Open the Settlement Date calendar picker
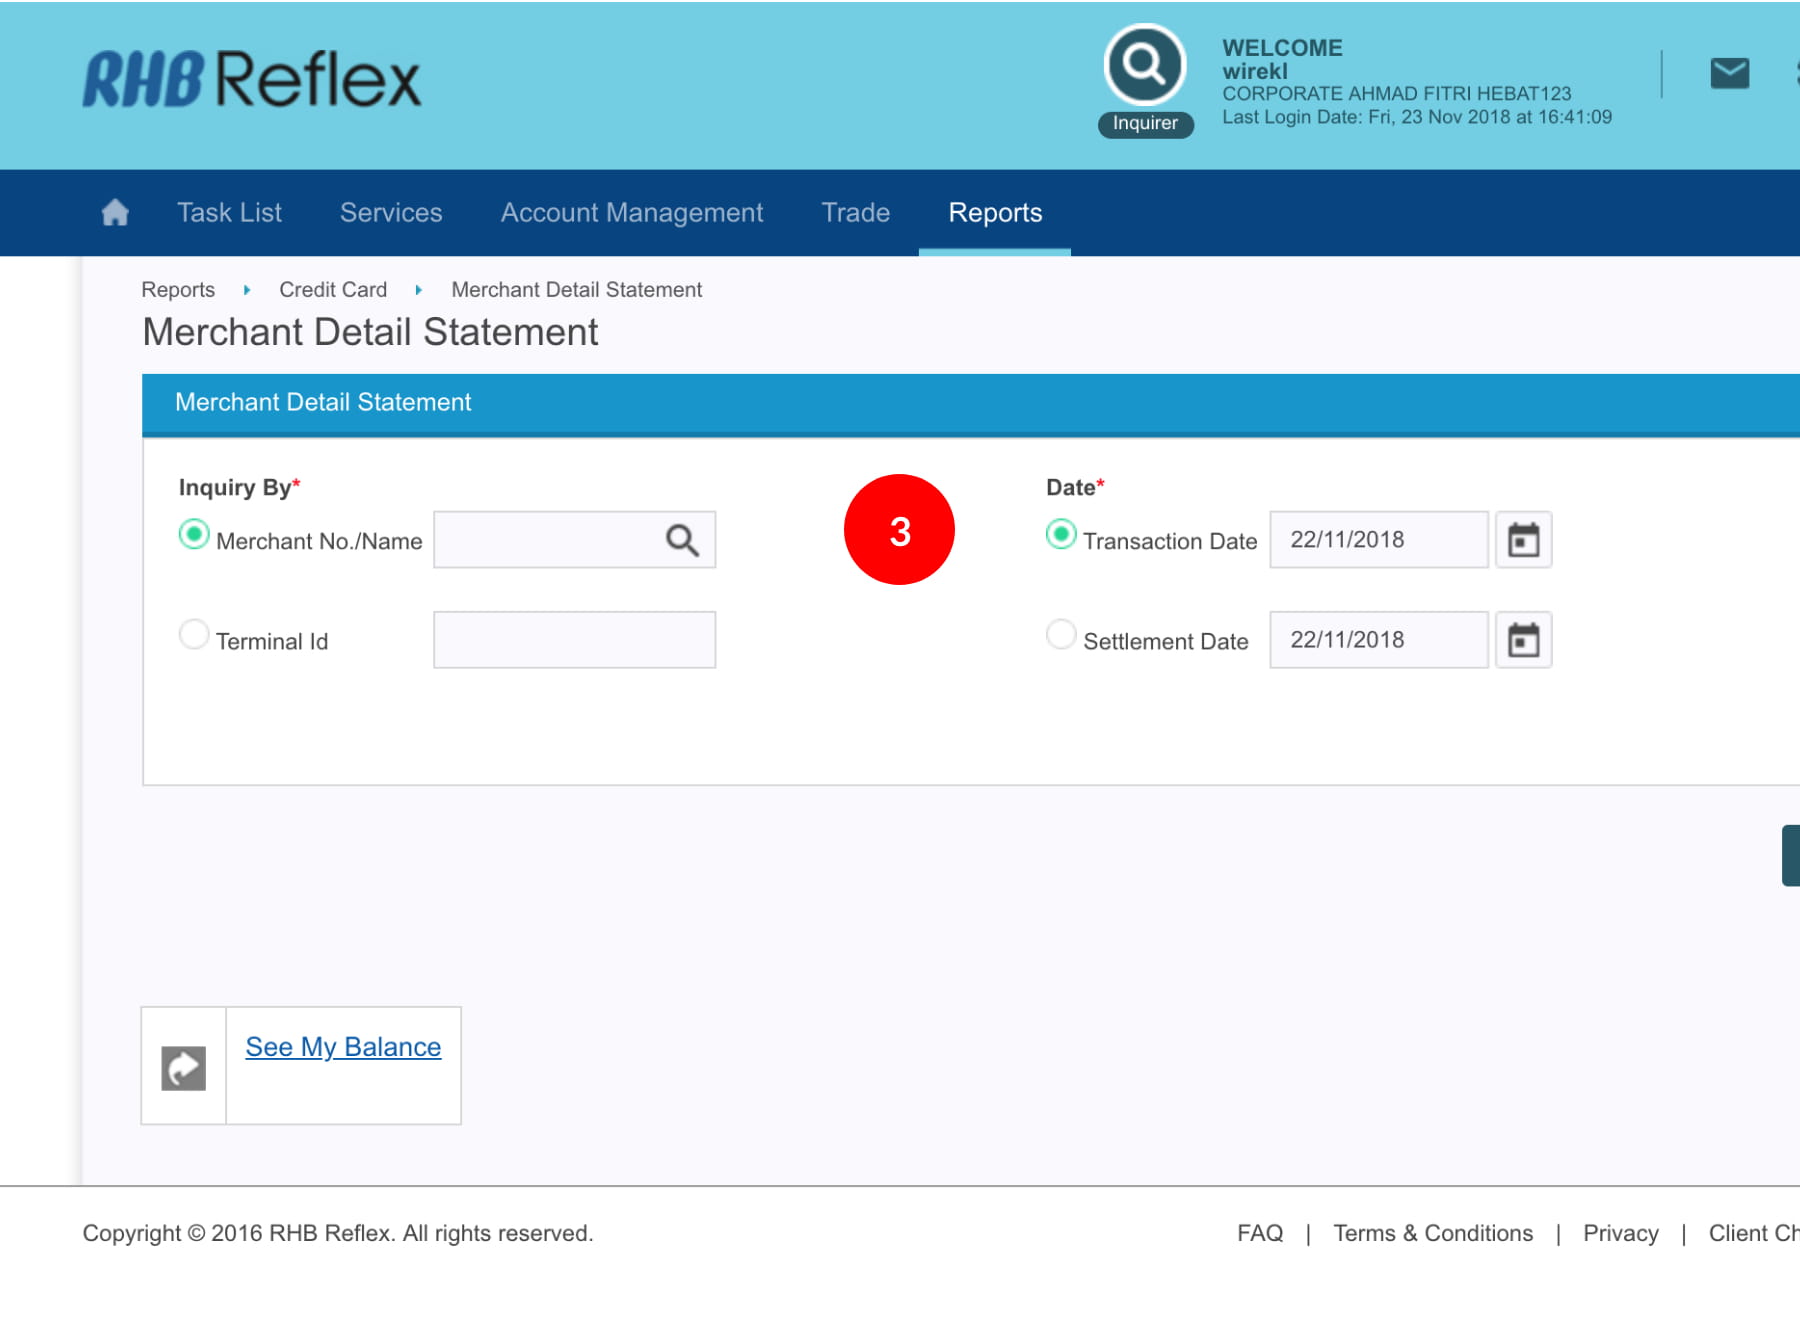Screen dimensions: 1800x1320 pos(1523,640)
